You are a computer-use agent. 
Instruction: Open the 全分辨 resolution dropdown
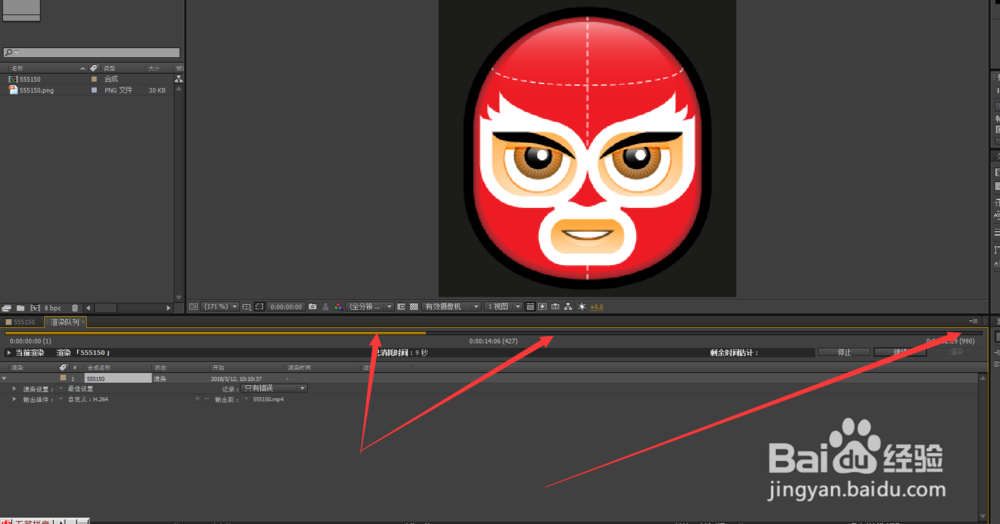click(x=369, y=307)
